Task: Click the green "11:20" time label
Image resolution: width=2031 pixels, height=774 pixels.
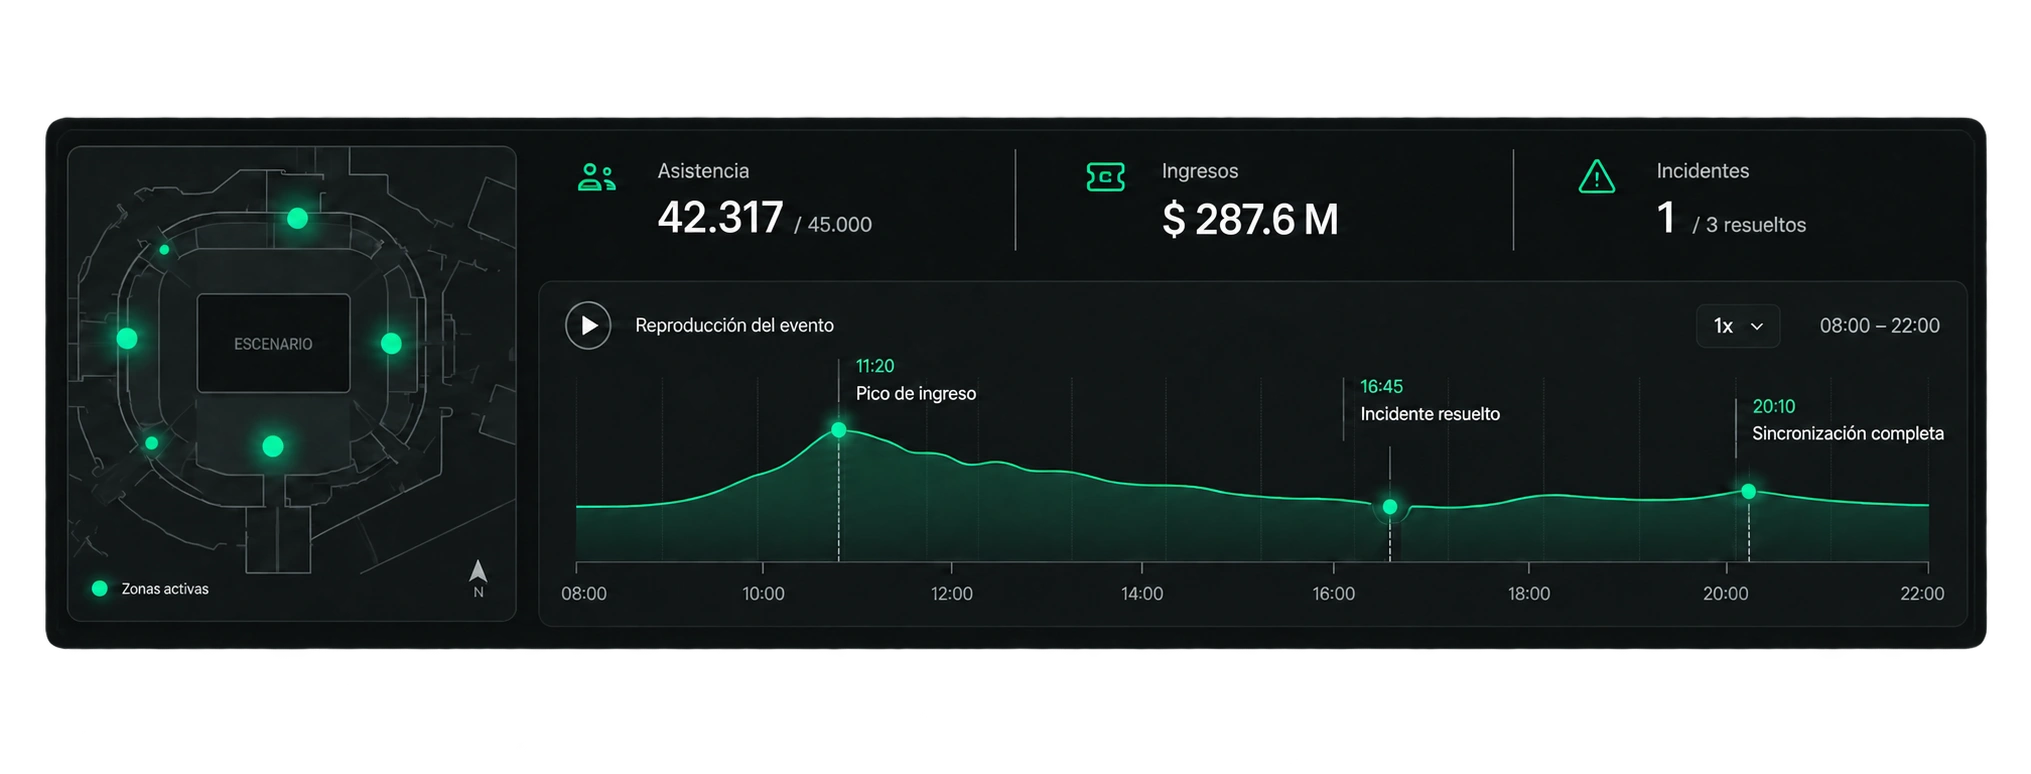Action: pyautogui.click(x=875, y=366)
